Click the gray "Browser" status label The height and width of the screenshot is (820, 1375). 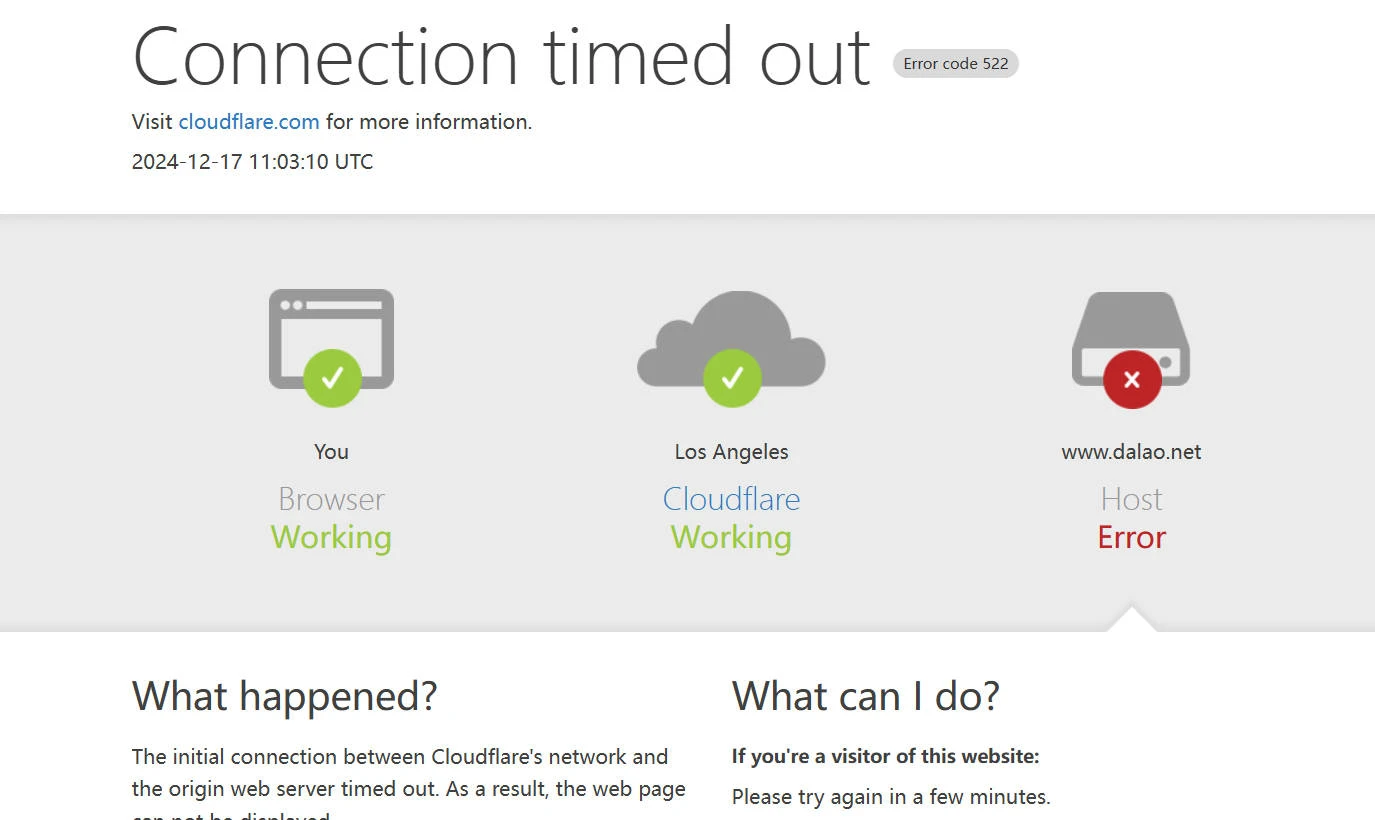click(x=331, y=499)
